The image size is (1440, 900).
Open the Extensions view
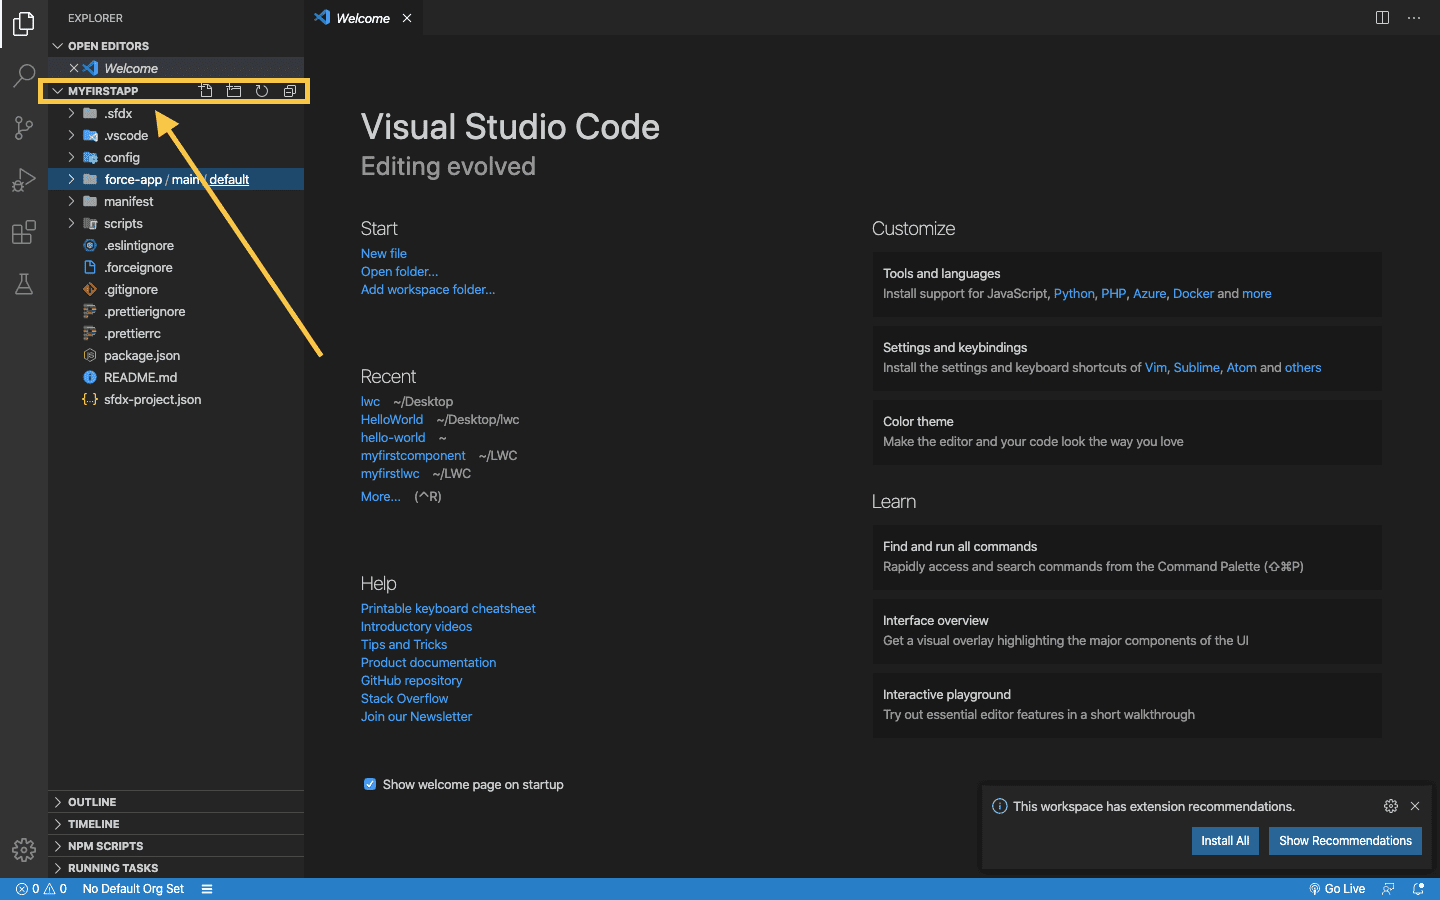[24, 232]
